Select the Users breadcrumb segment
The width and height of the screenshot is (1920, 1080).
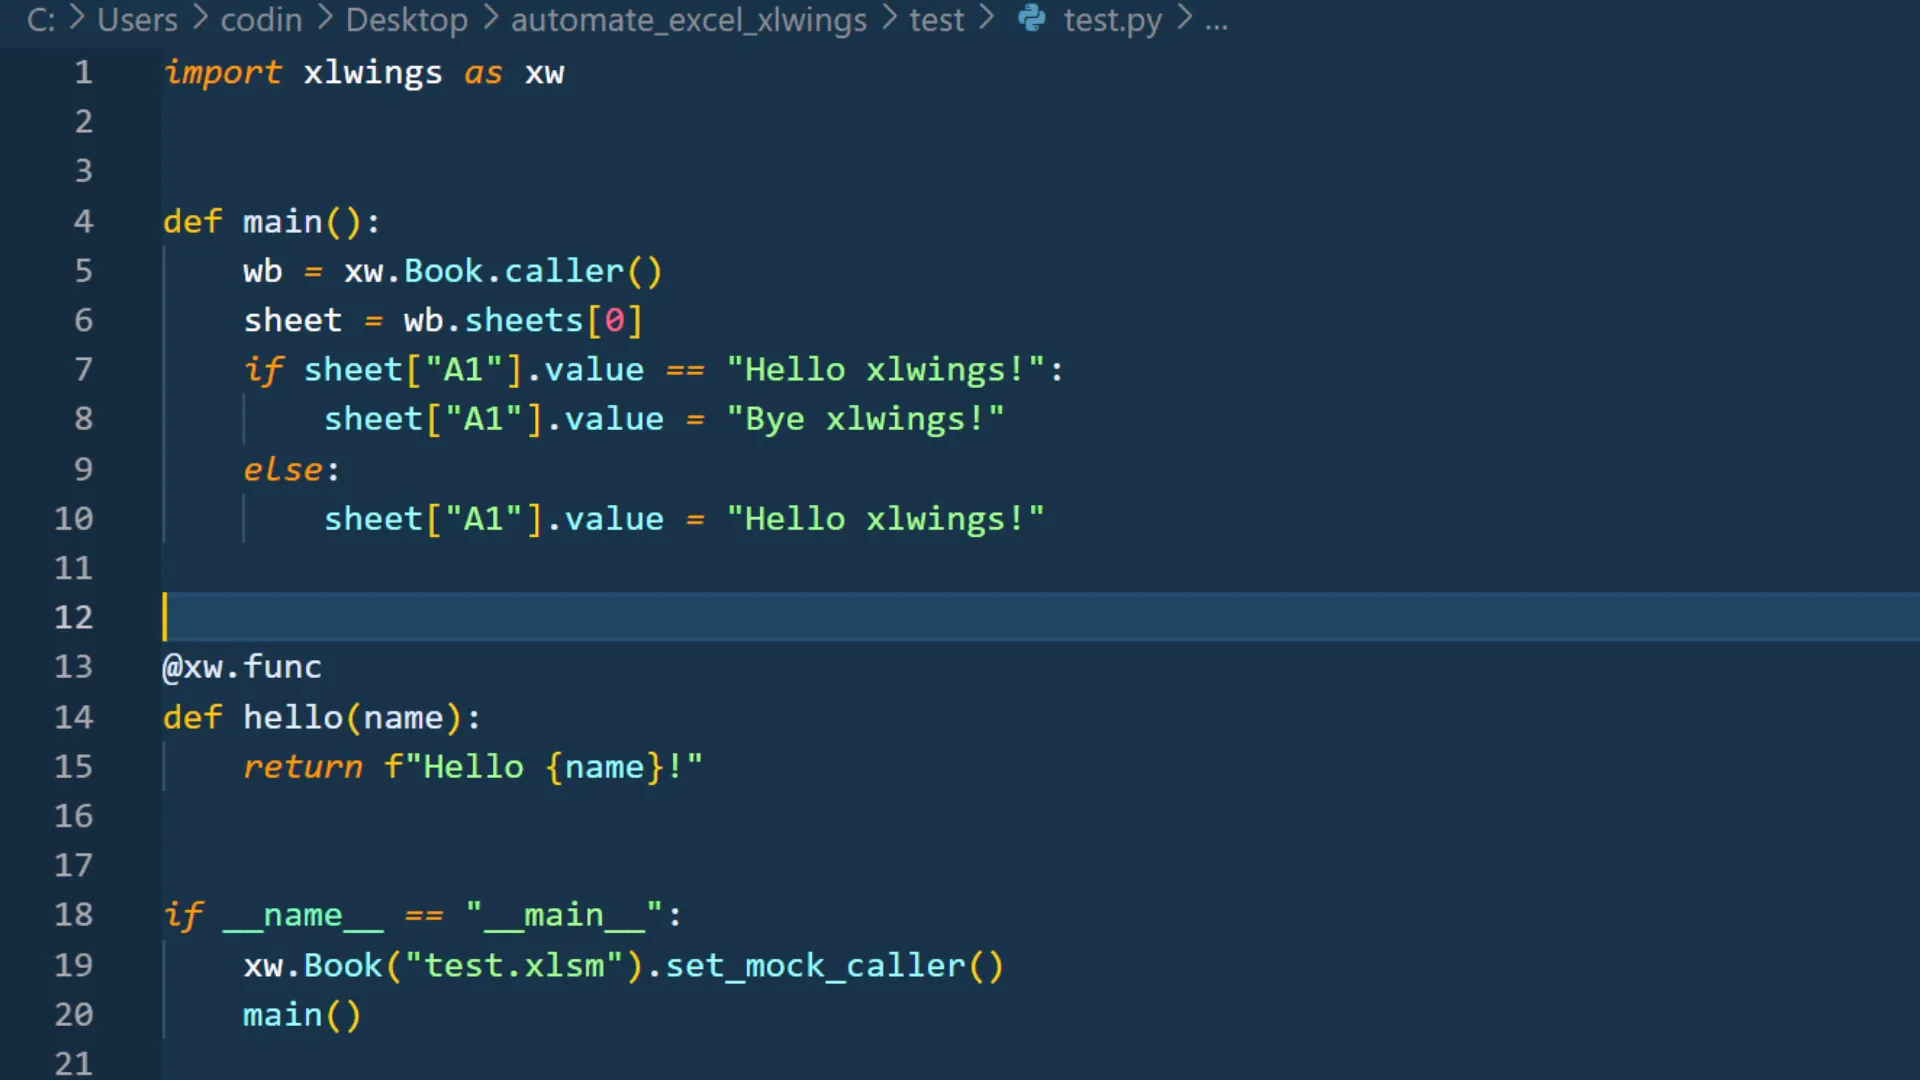pos(137,20)
